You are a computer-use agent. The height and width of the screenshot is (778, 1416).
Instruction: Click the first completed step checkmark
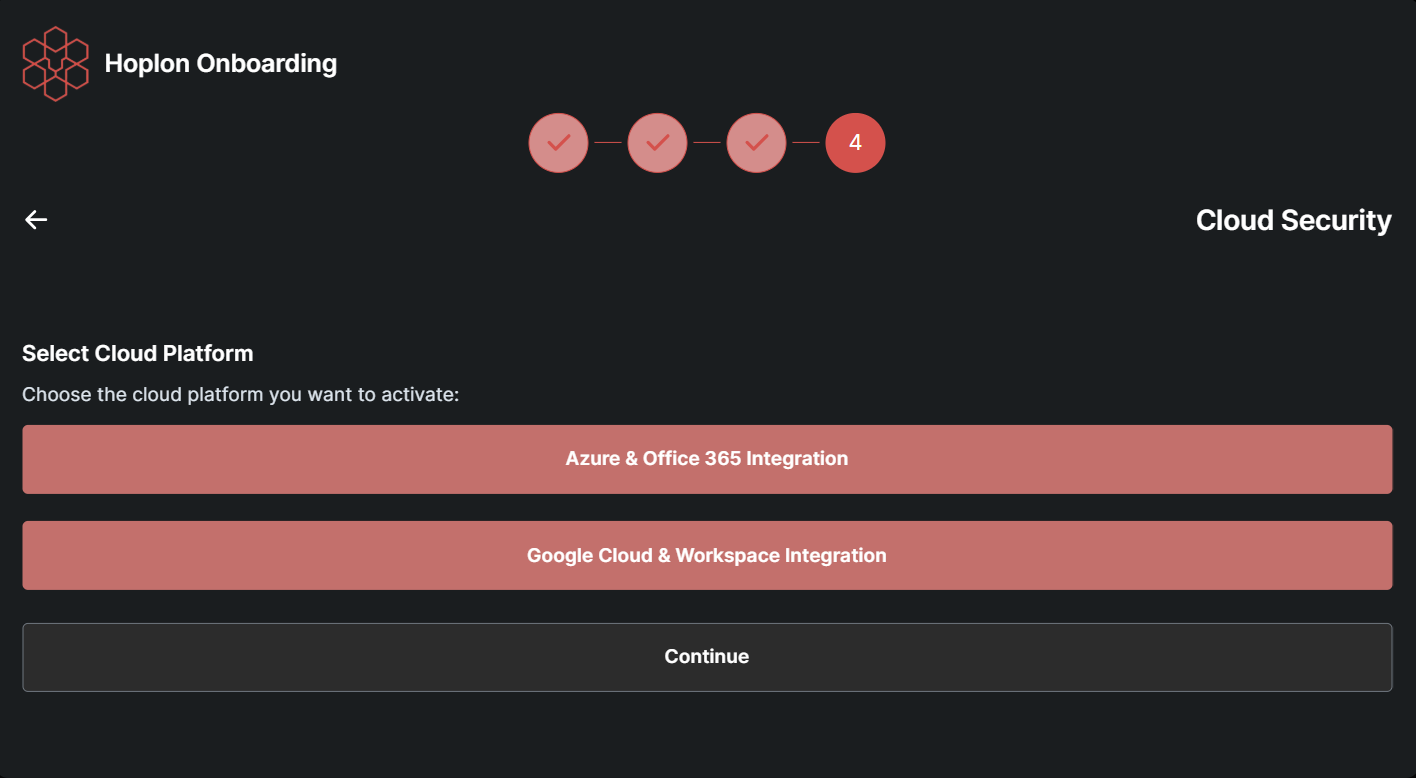pyautogui.click(x=558, y=143)
